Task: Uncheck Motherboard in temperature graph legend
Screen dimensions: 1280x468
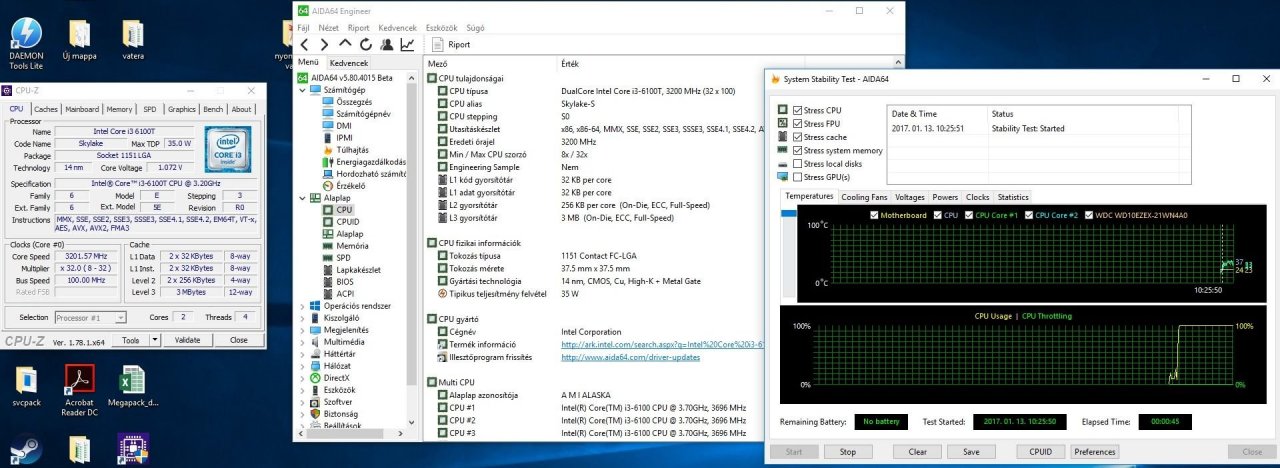Action: click(875, 215)
